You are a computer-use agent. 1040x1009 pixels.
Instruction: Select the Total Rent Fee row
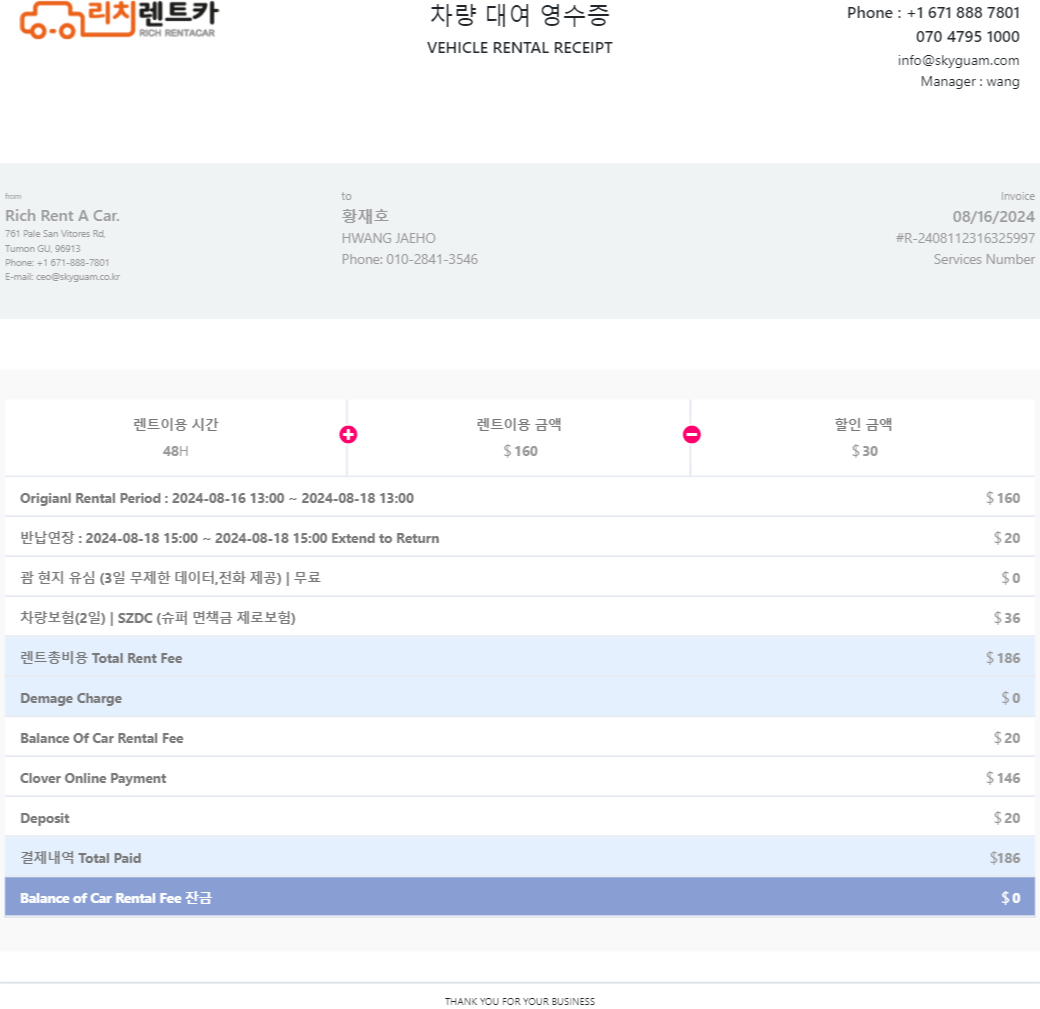click(x=520, y=657)
